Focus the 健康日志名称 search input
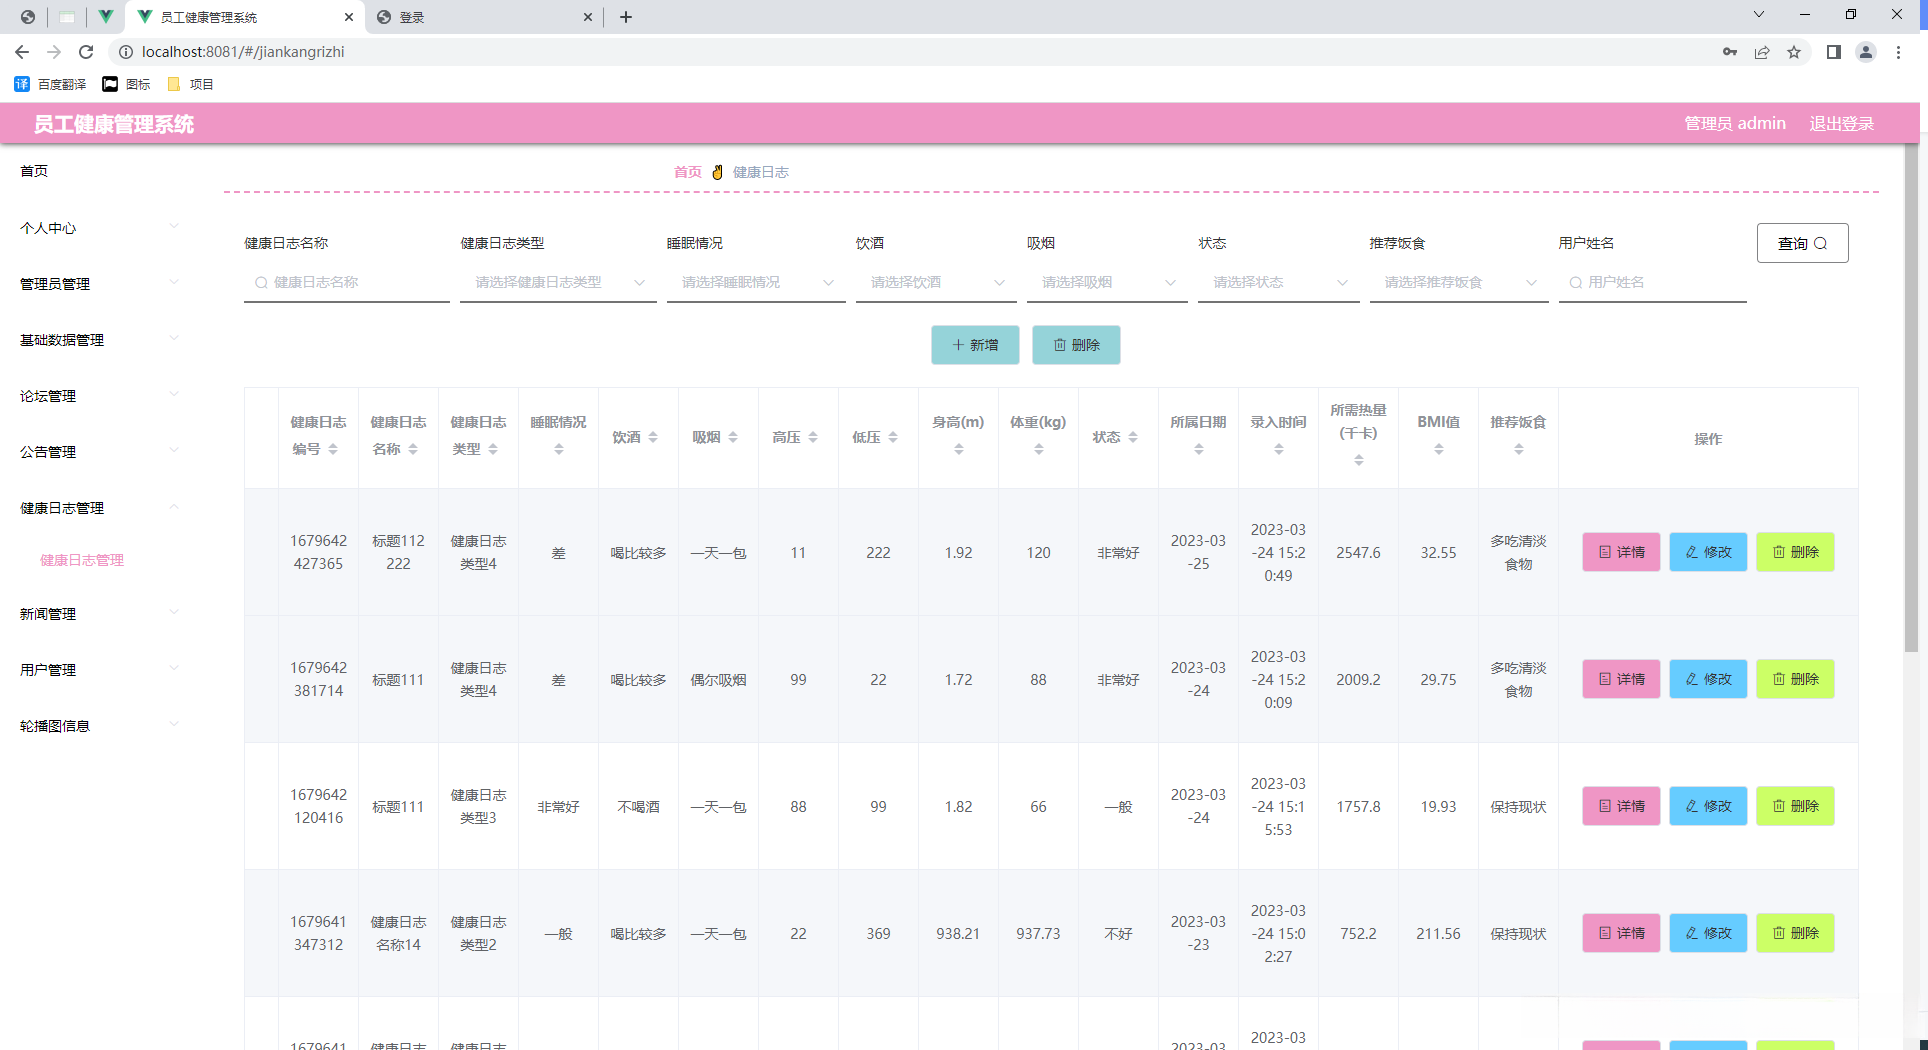 tap(346, 283)
